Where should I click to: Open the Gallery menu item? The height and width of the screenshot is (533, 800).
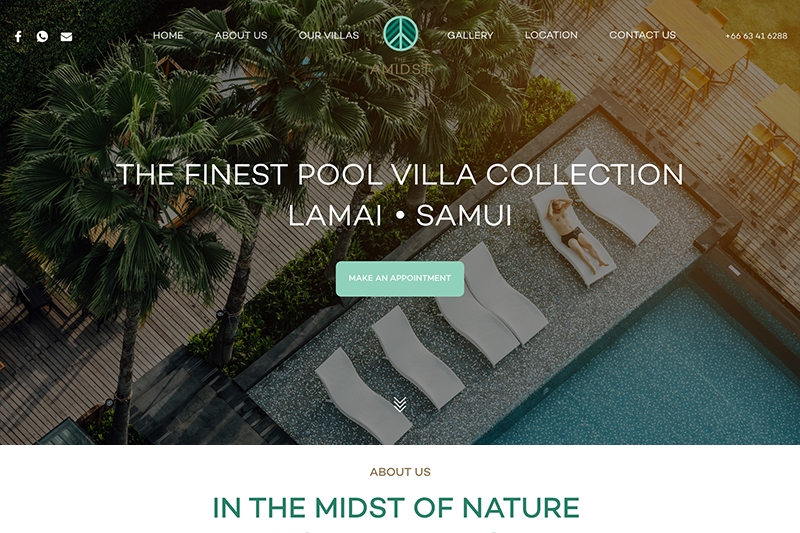coord(470,35)
